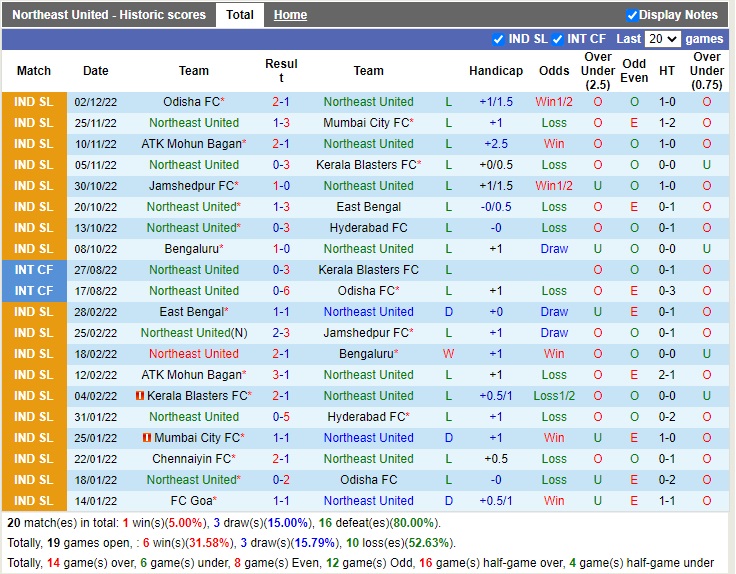Select IND SL league cell for 02/12/22
The image size is (736, 574).
[x=34, y=102]
